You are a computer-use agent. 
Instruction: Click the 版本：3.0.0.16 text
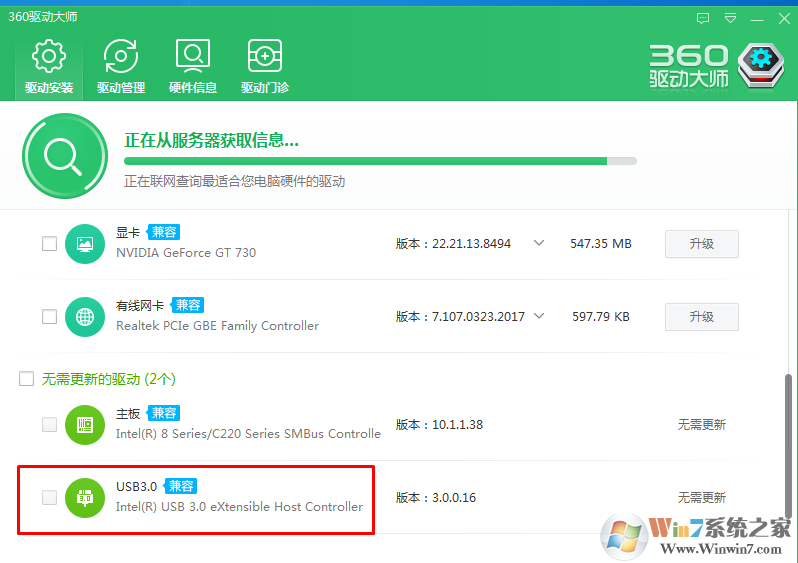click(x=436, y=497)
